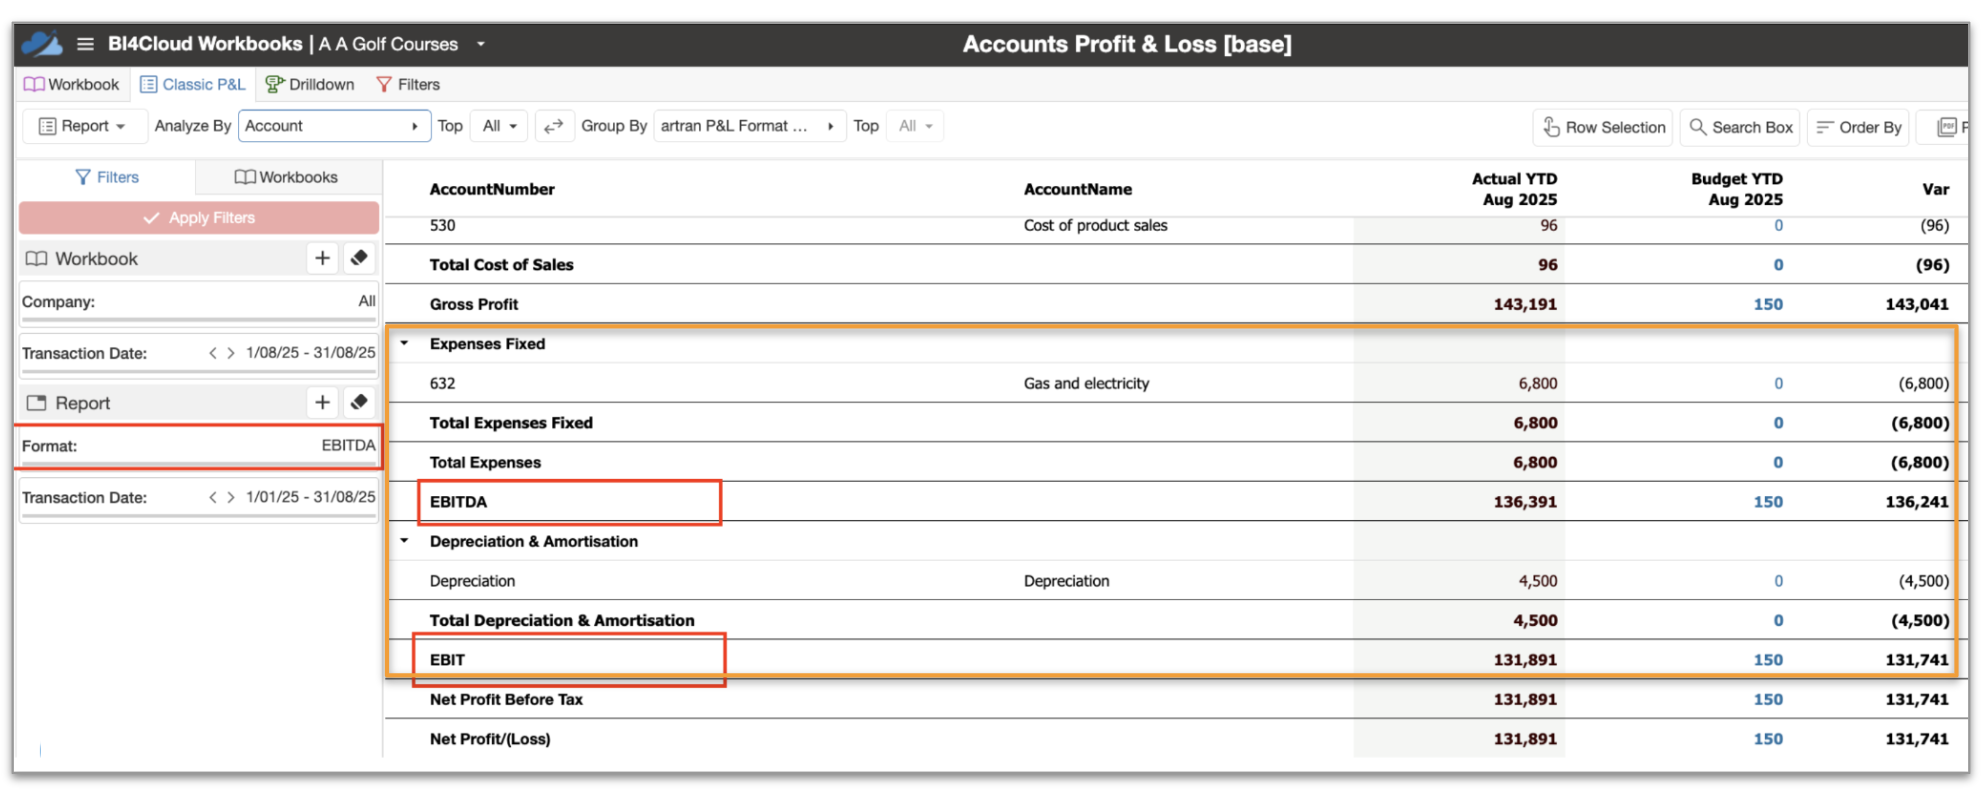Select the EBIT row label
The width and height of the screenshot is (1988, 798).
point(448,660)
